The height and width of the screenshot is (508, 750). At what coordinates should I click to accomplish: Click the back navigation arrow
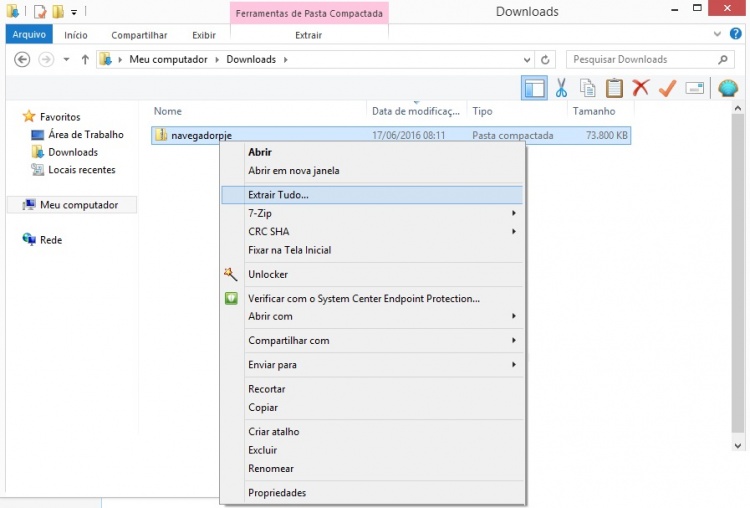pos(22,59)
